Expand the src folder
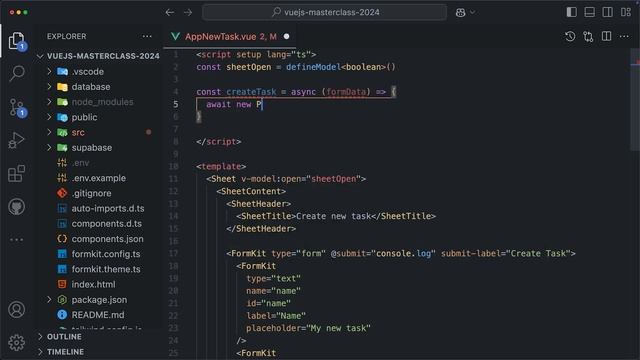 pos(49,132)
